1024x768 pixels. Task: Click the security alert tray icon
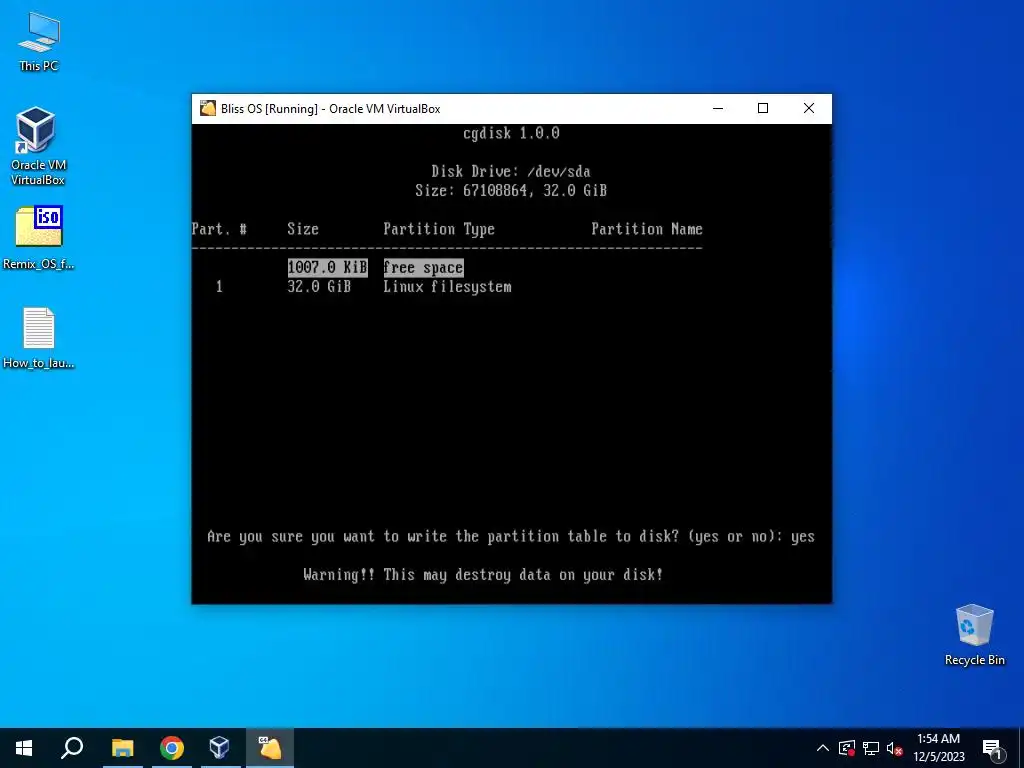coord(847,748)
